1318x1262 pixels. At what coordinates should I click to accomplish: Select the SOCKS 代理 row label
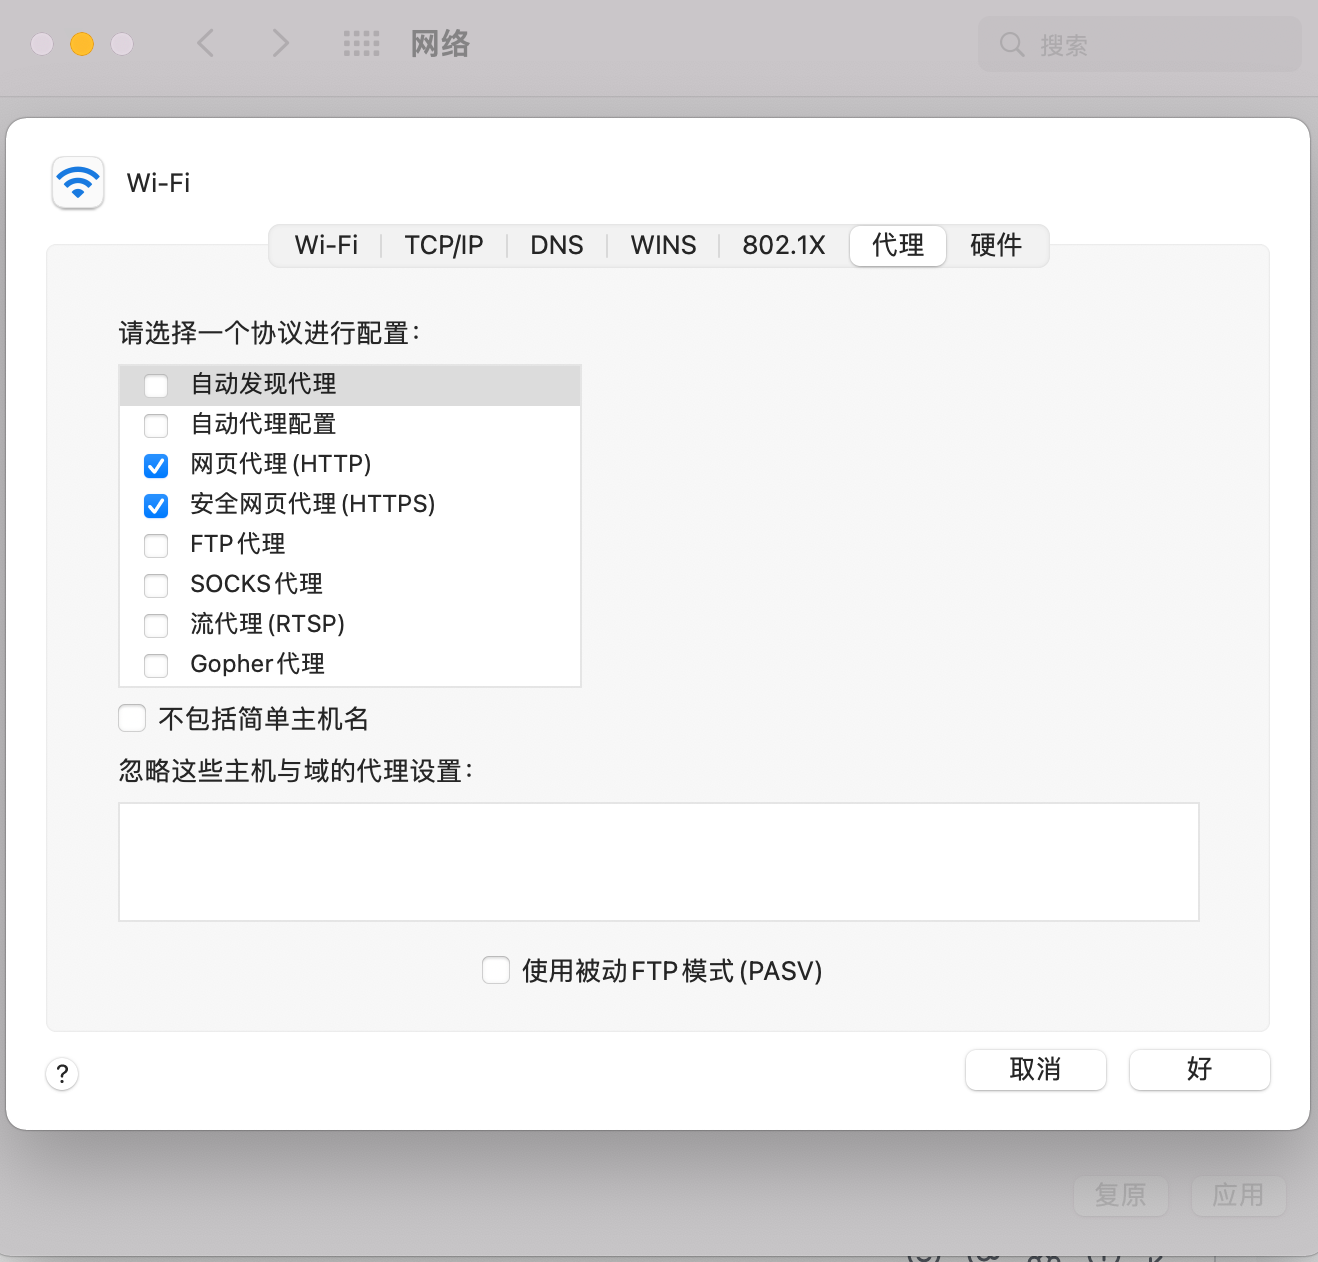click(x=257, y=584)
